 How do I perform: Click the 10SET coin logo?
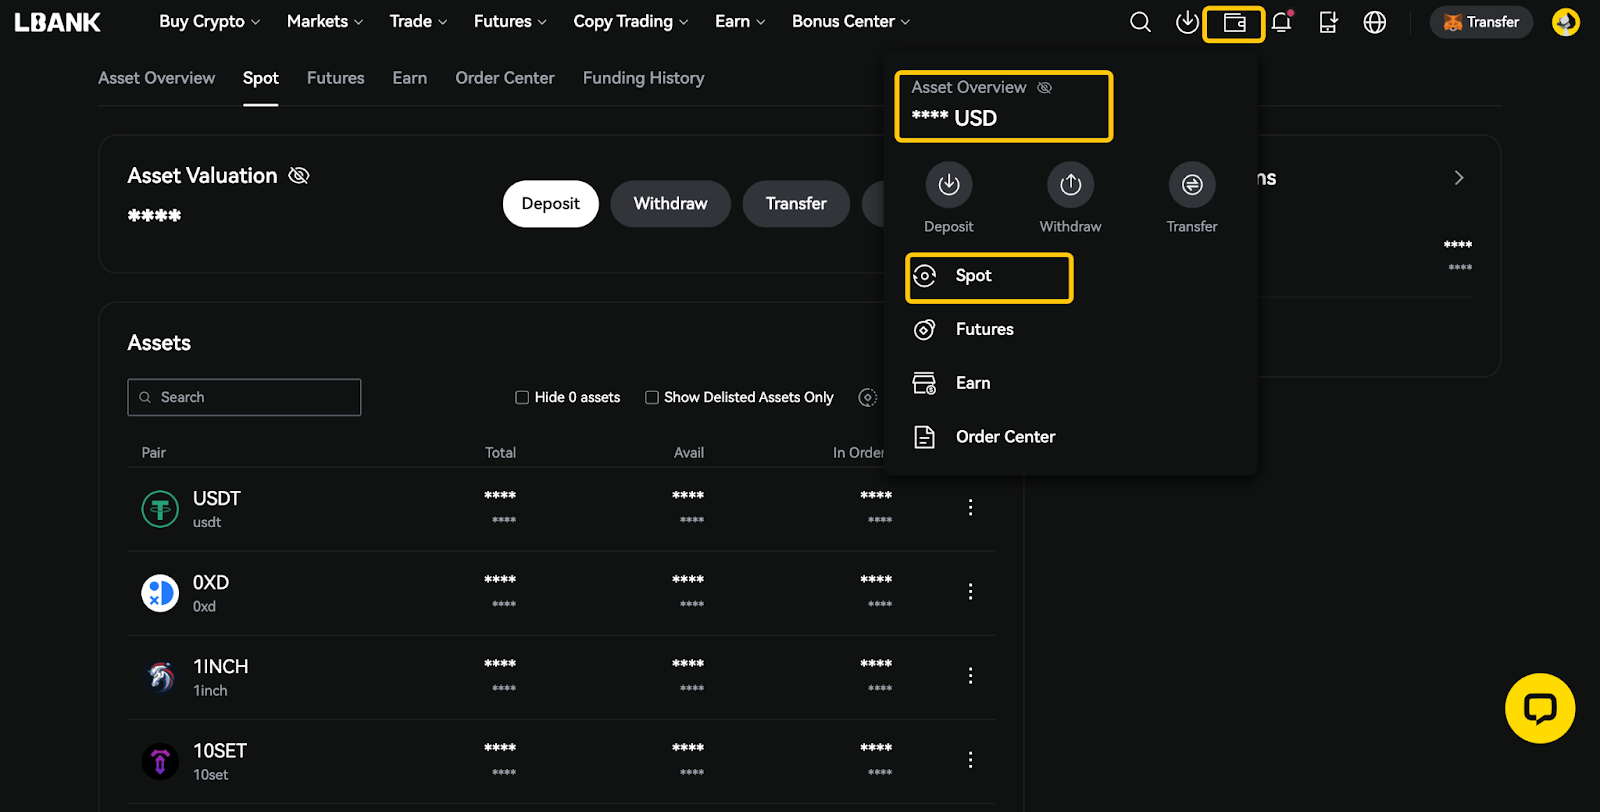tap(160, 761)
